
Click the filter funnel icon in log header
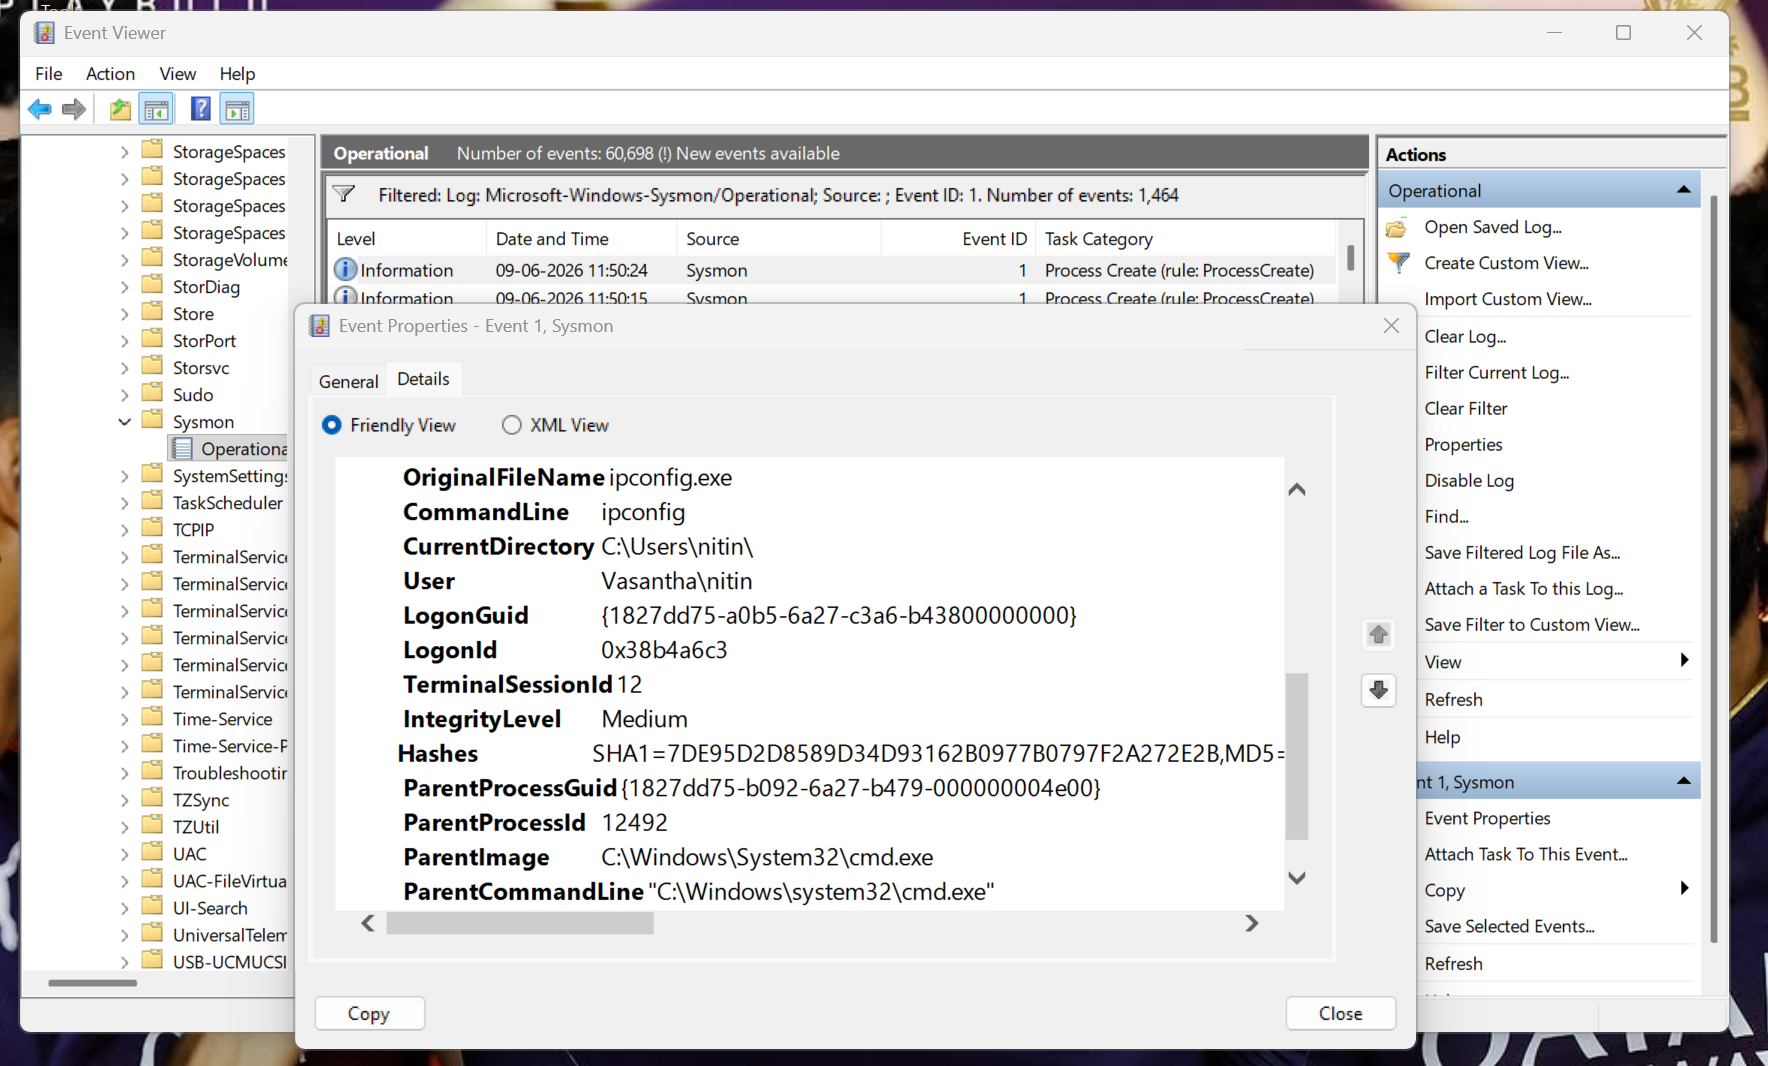click(344, 194)
